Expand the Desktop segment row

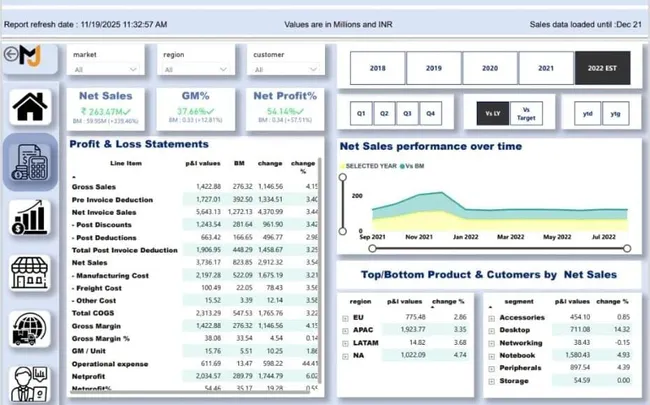(492, 331)
